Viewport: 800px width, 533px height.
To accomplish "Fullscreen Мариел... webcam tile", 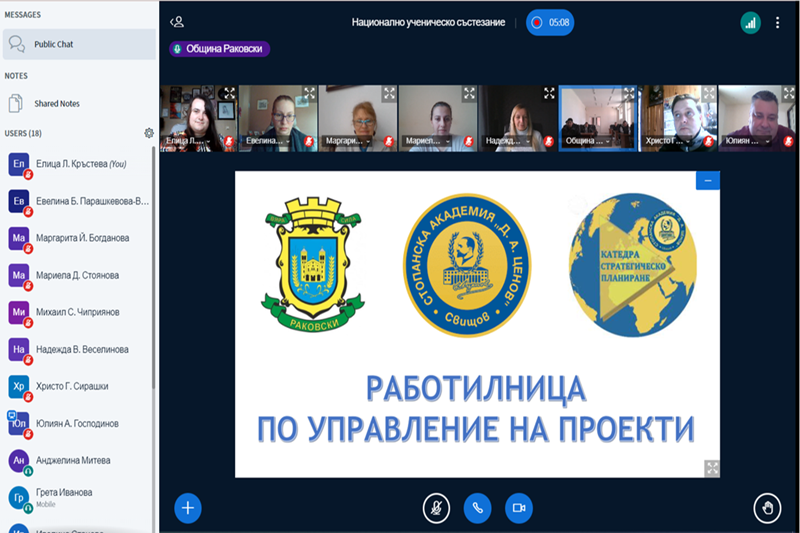I will [469, 93].
